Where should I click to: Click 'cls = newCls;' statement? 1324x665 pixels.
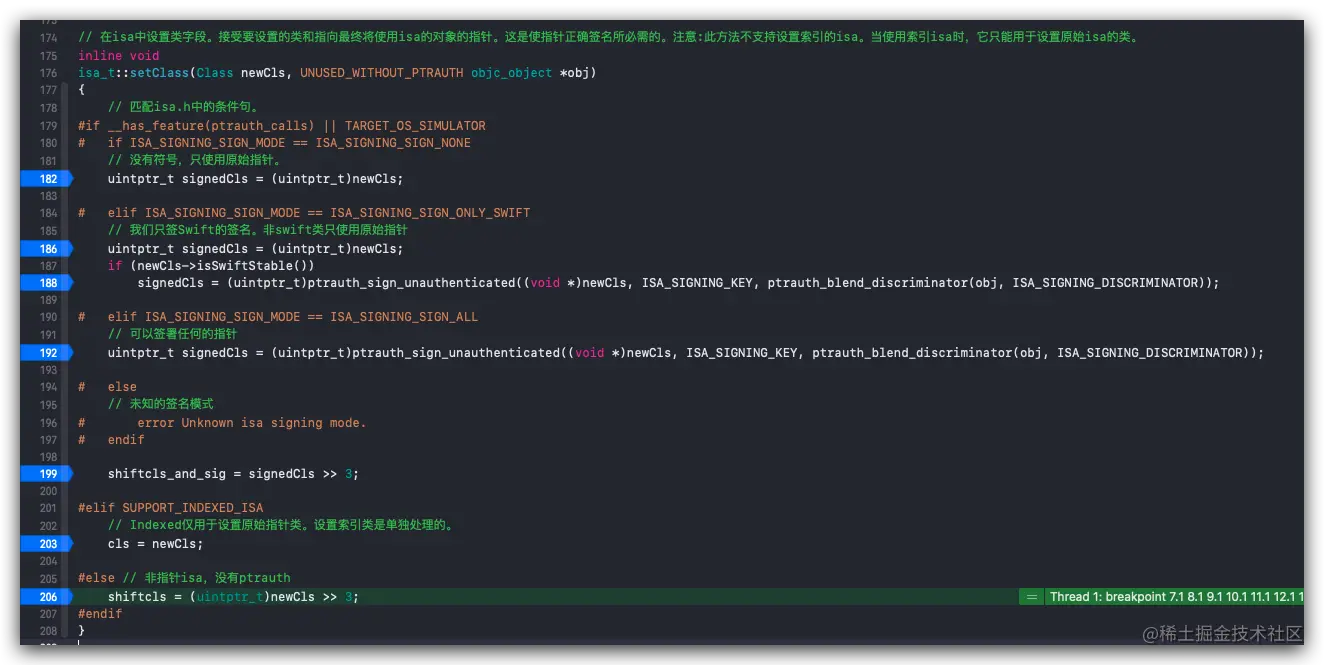click(x=155, y=544)
